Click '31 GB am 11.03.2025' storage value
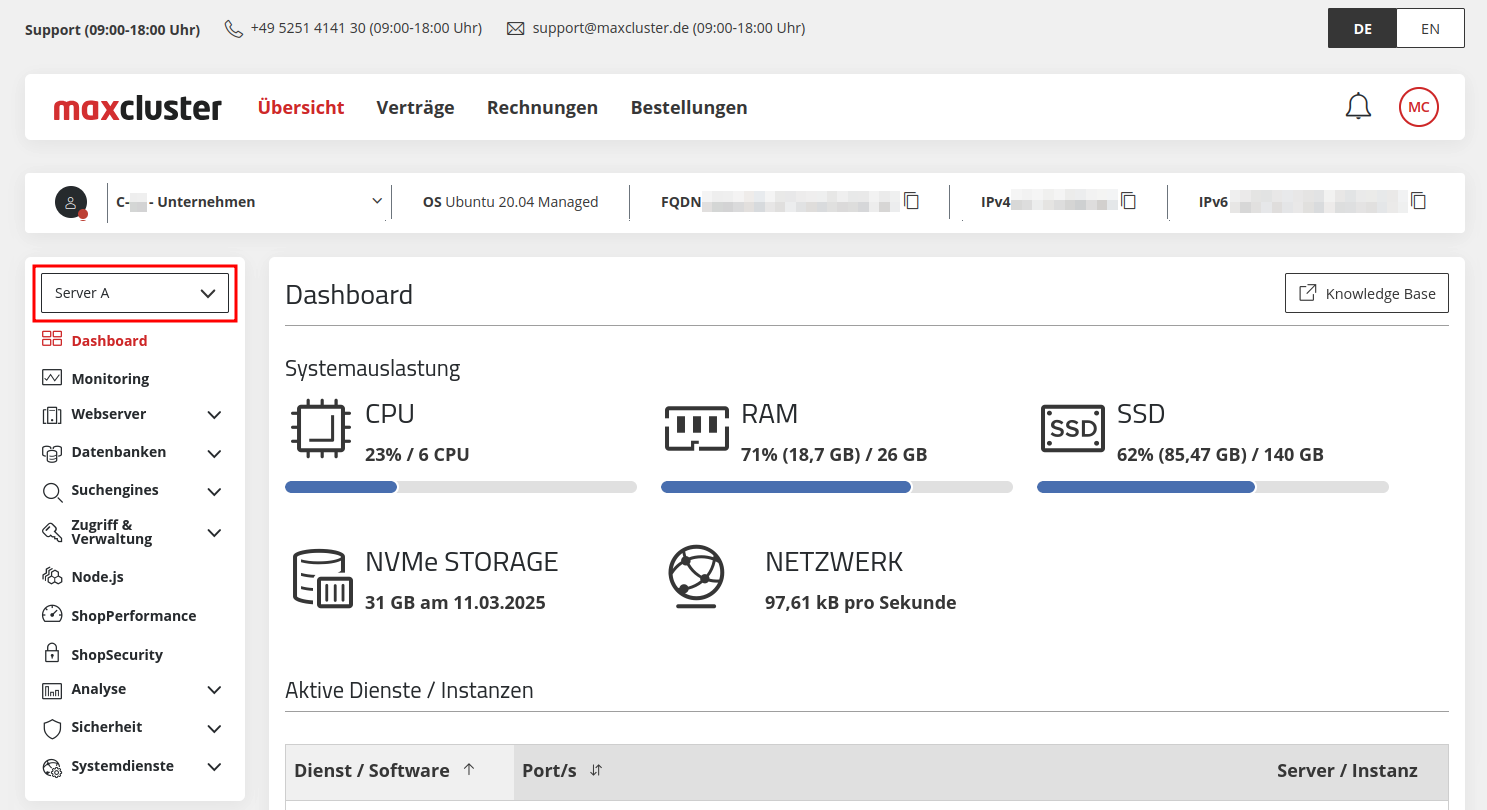The width and height of the screenshot is (1487, 810). [x=455, y=603]
